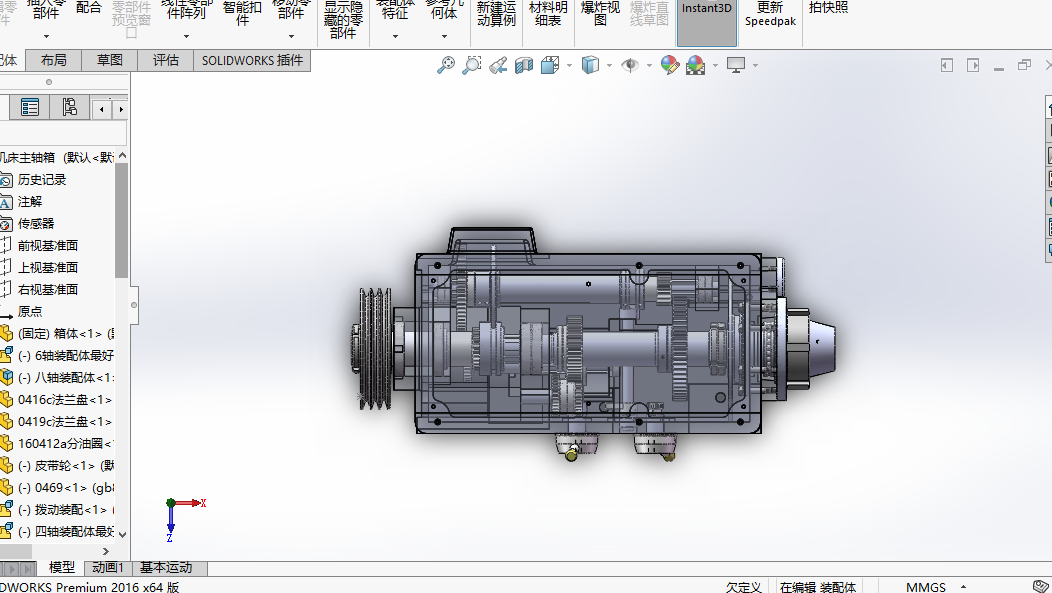The width and height of the screenshot is (1052, 593).
Task: Click the Edit Appearance color ball icon
Action: pos(670,65)
